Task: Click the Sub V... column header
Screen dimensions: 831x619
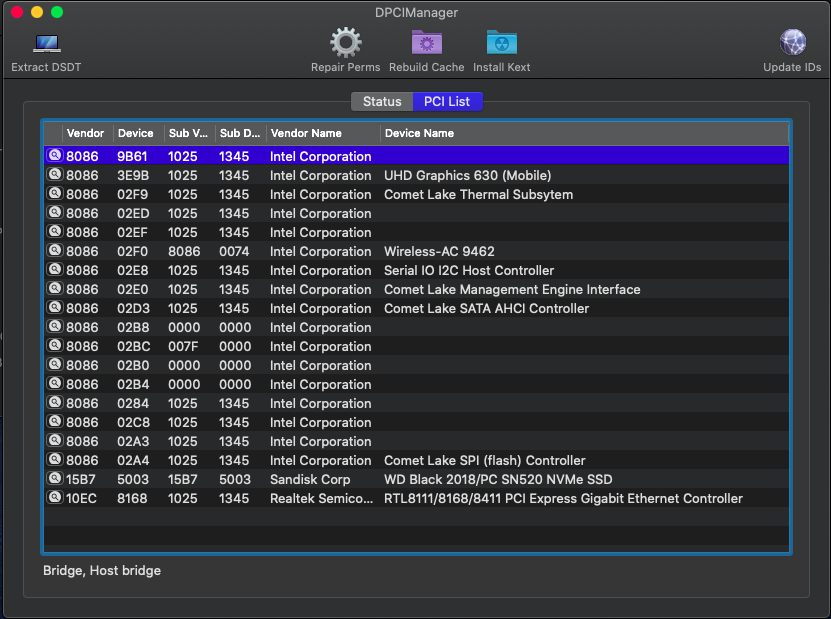Action: pos(188,134)
